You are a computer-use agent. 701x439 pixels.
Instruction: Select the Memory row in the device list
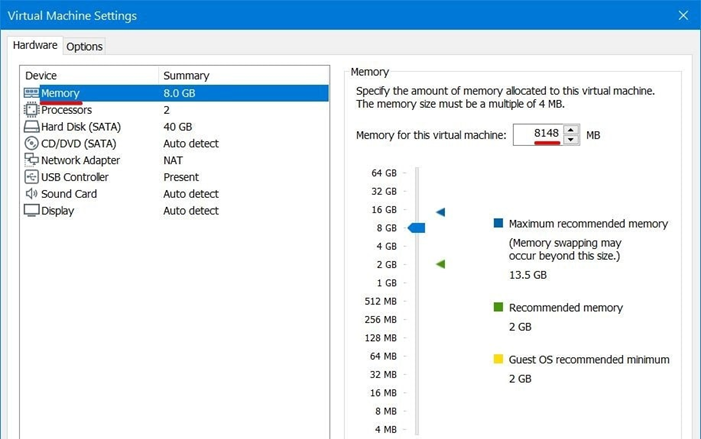[175, 93]
